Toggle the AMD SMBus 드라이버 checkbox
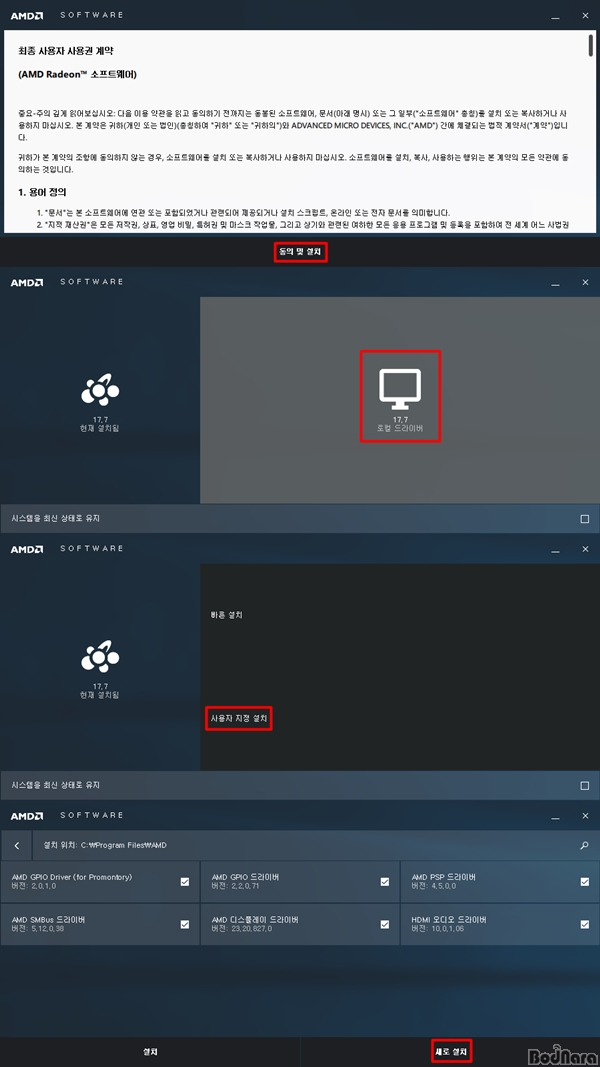 point(185,924)
